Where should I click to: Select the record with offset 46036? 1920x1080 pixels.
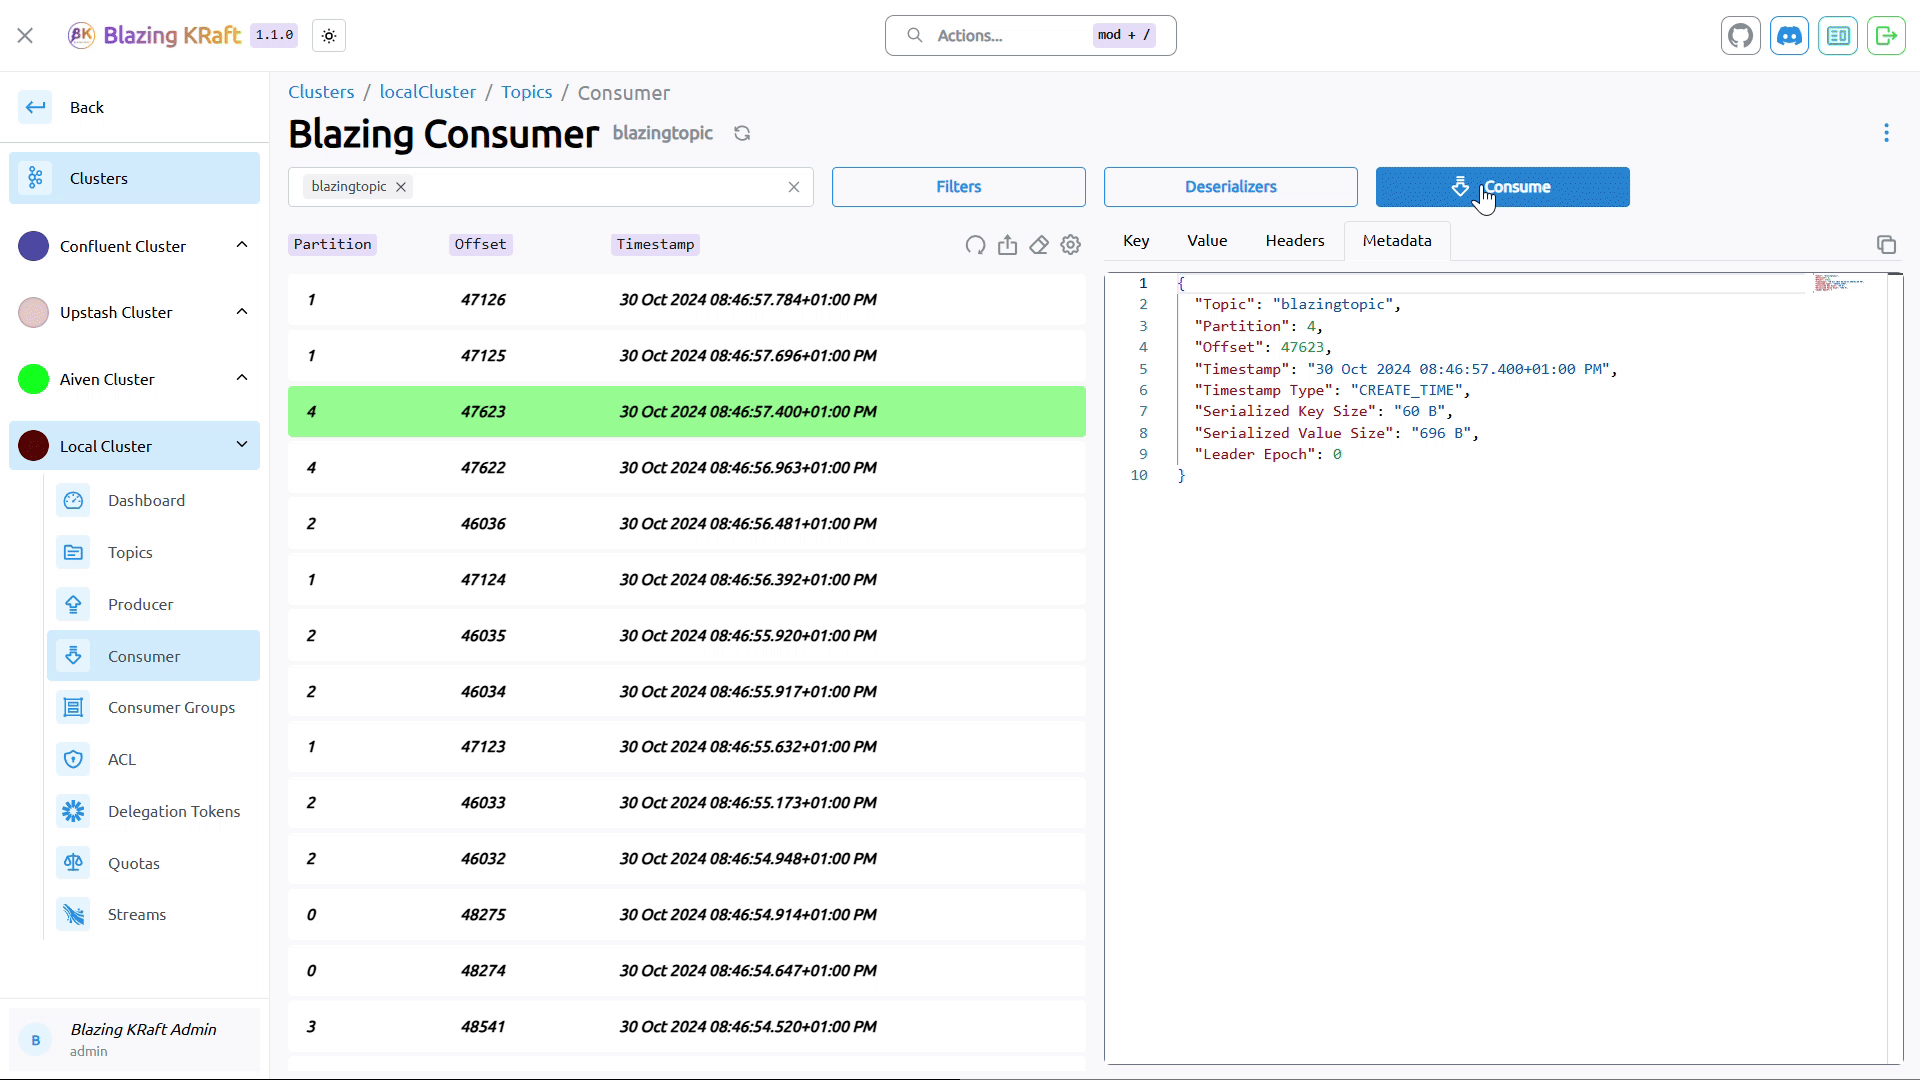click(x=686, y=524)
